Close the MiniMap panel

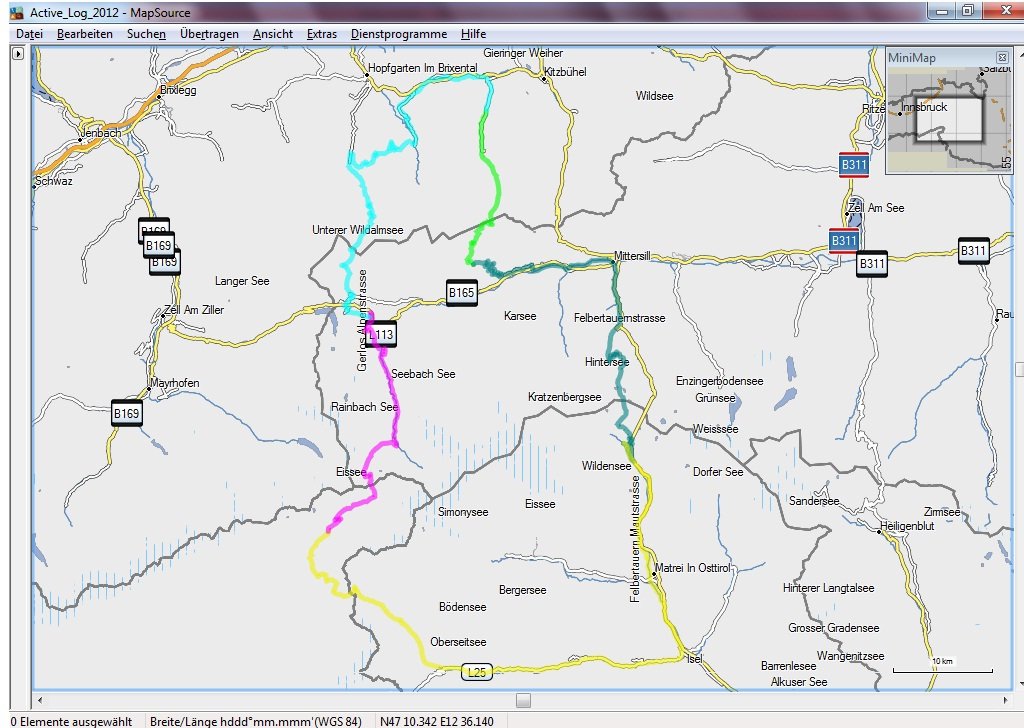click(x=1002, y=58)
